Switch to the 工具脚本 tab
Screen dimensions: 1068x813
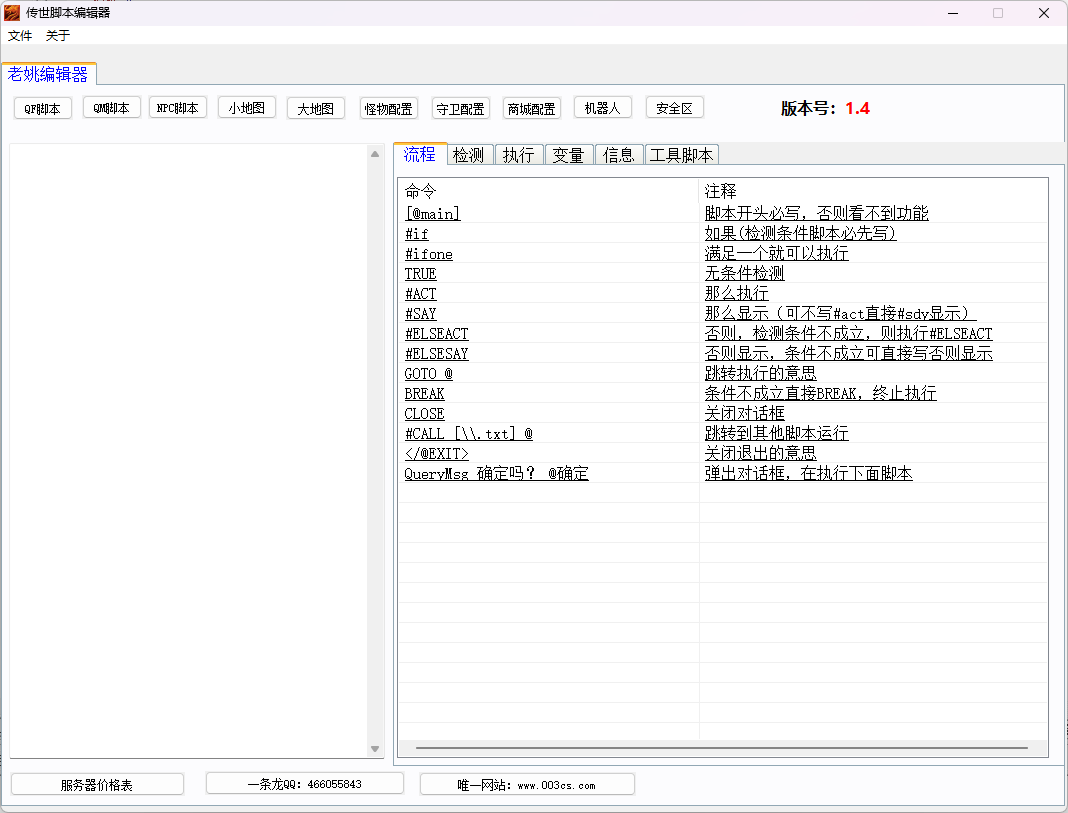point(681,155)
